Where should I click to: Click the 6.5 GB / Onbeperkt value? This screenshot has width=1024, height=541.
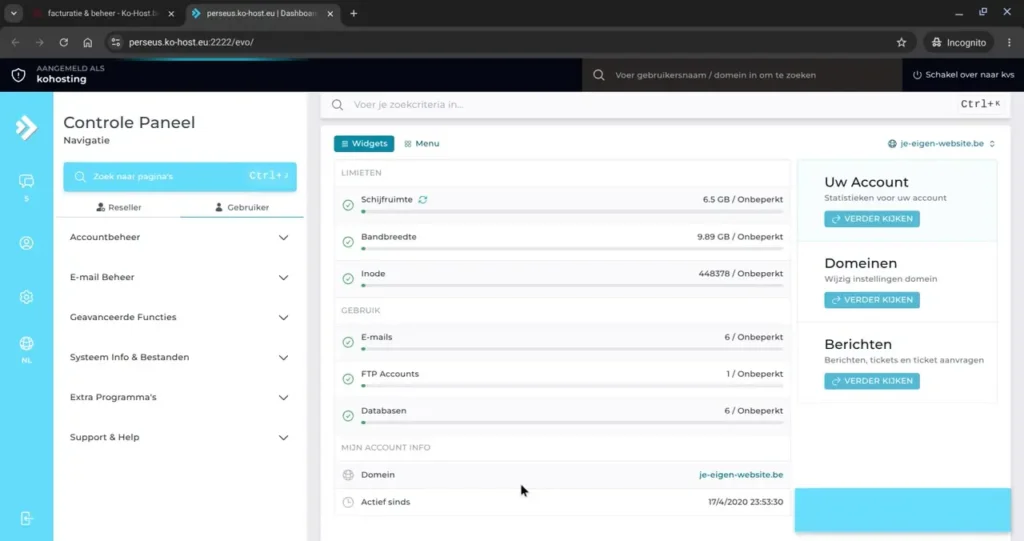[743, 200]
